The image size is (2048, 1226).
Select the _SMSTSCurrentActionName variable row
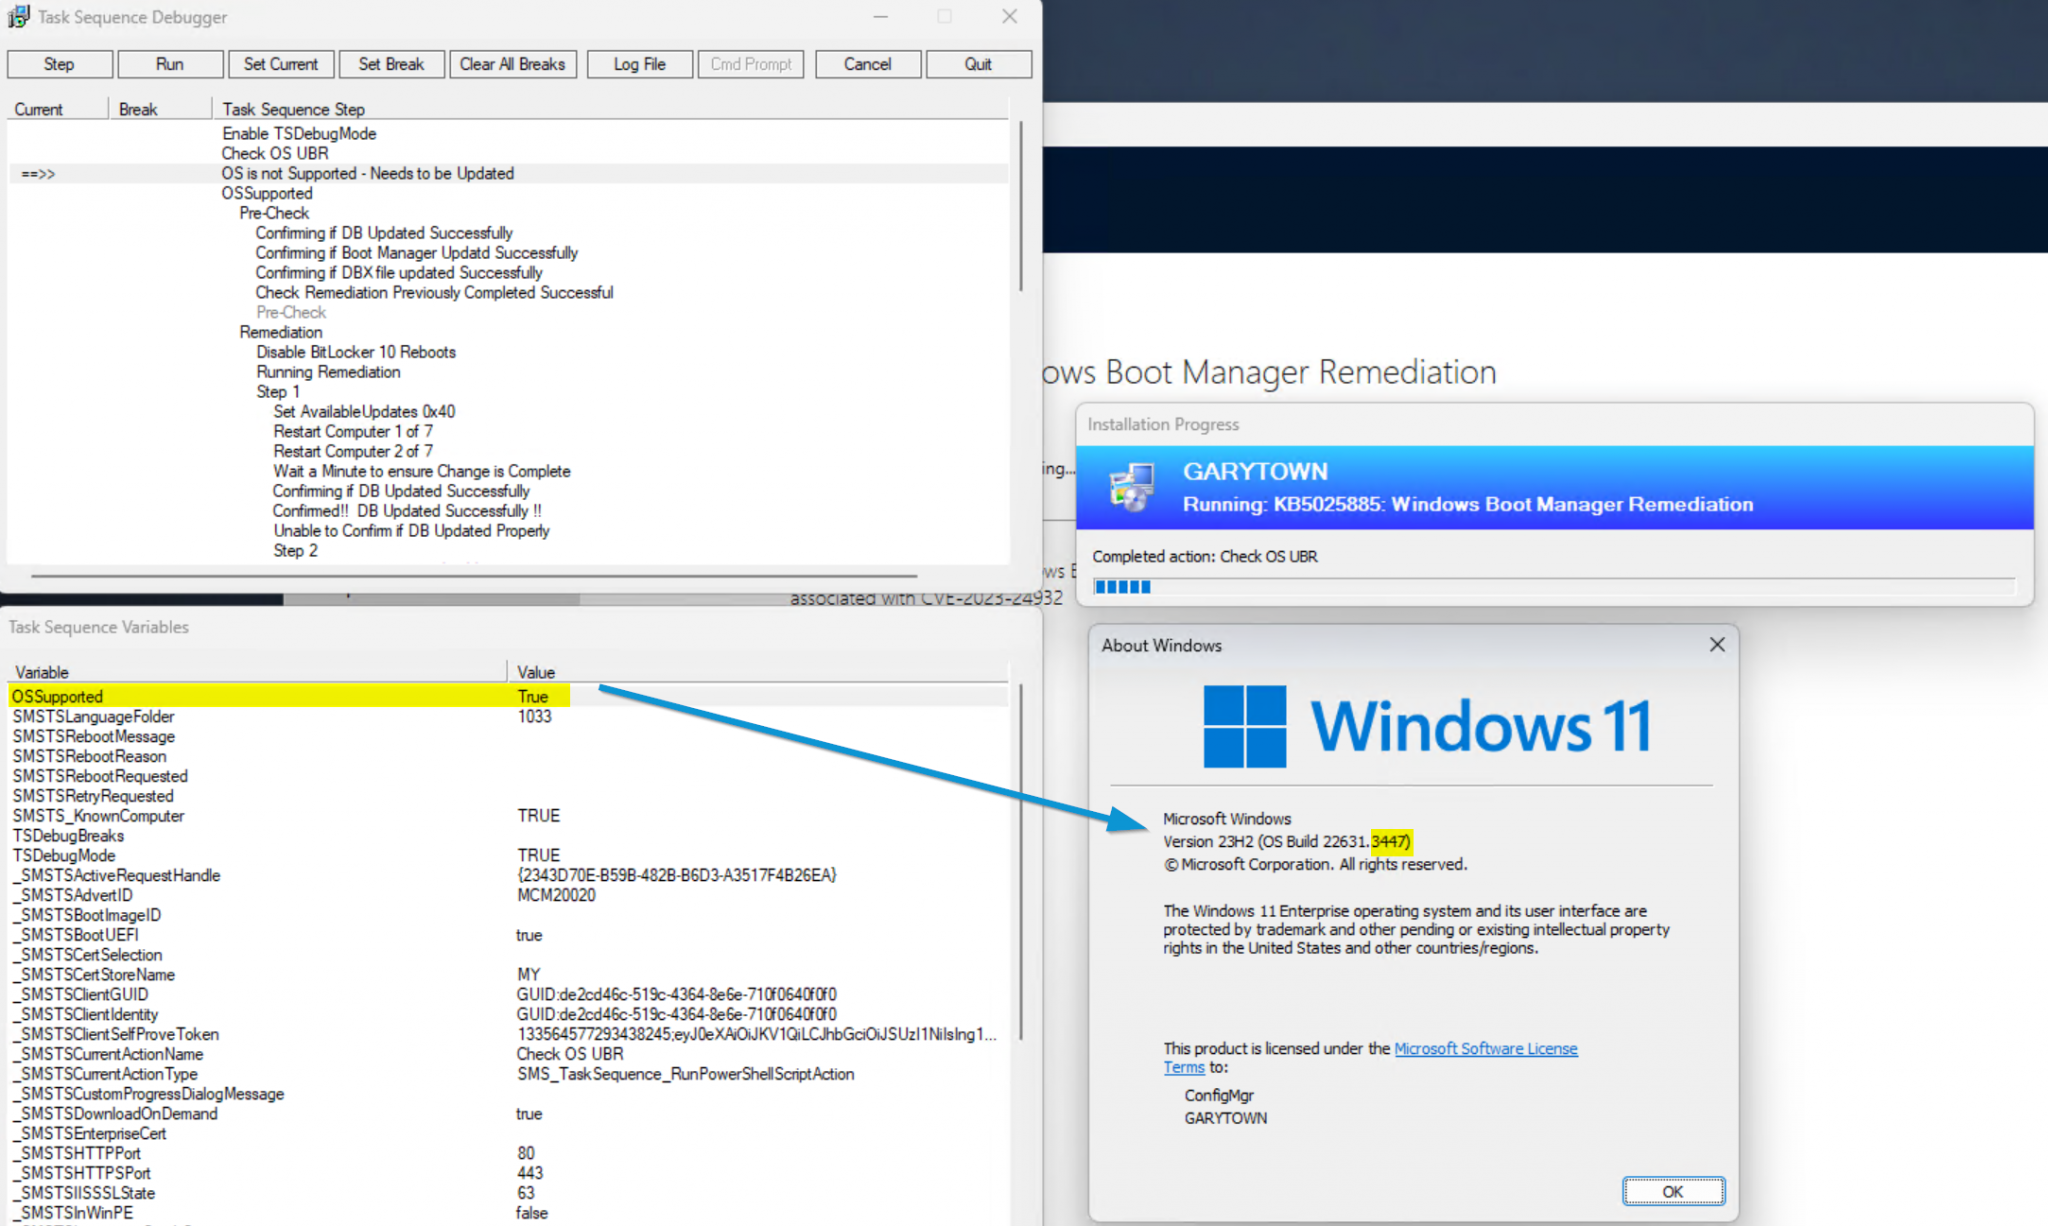pos(508,1054)
